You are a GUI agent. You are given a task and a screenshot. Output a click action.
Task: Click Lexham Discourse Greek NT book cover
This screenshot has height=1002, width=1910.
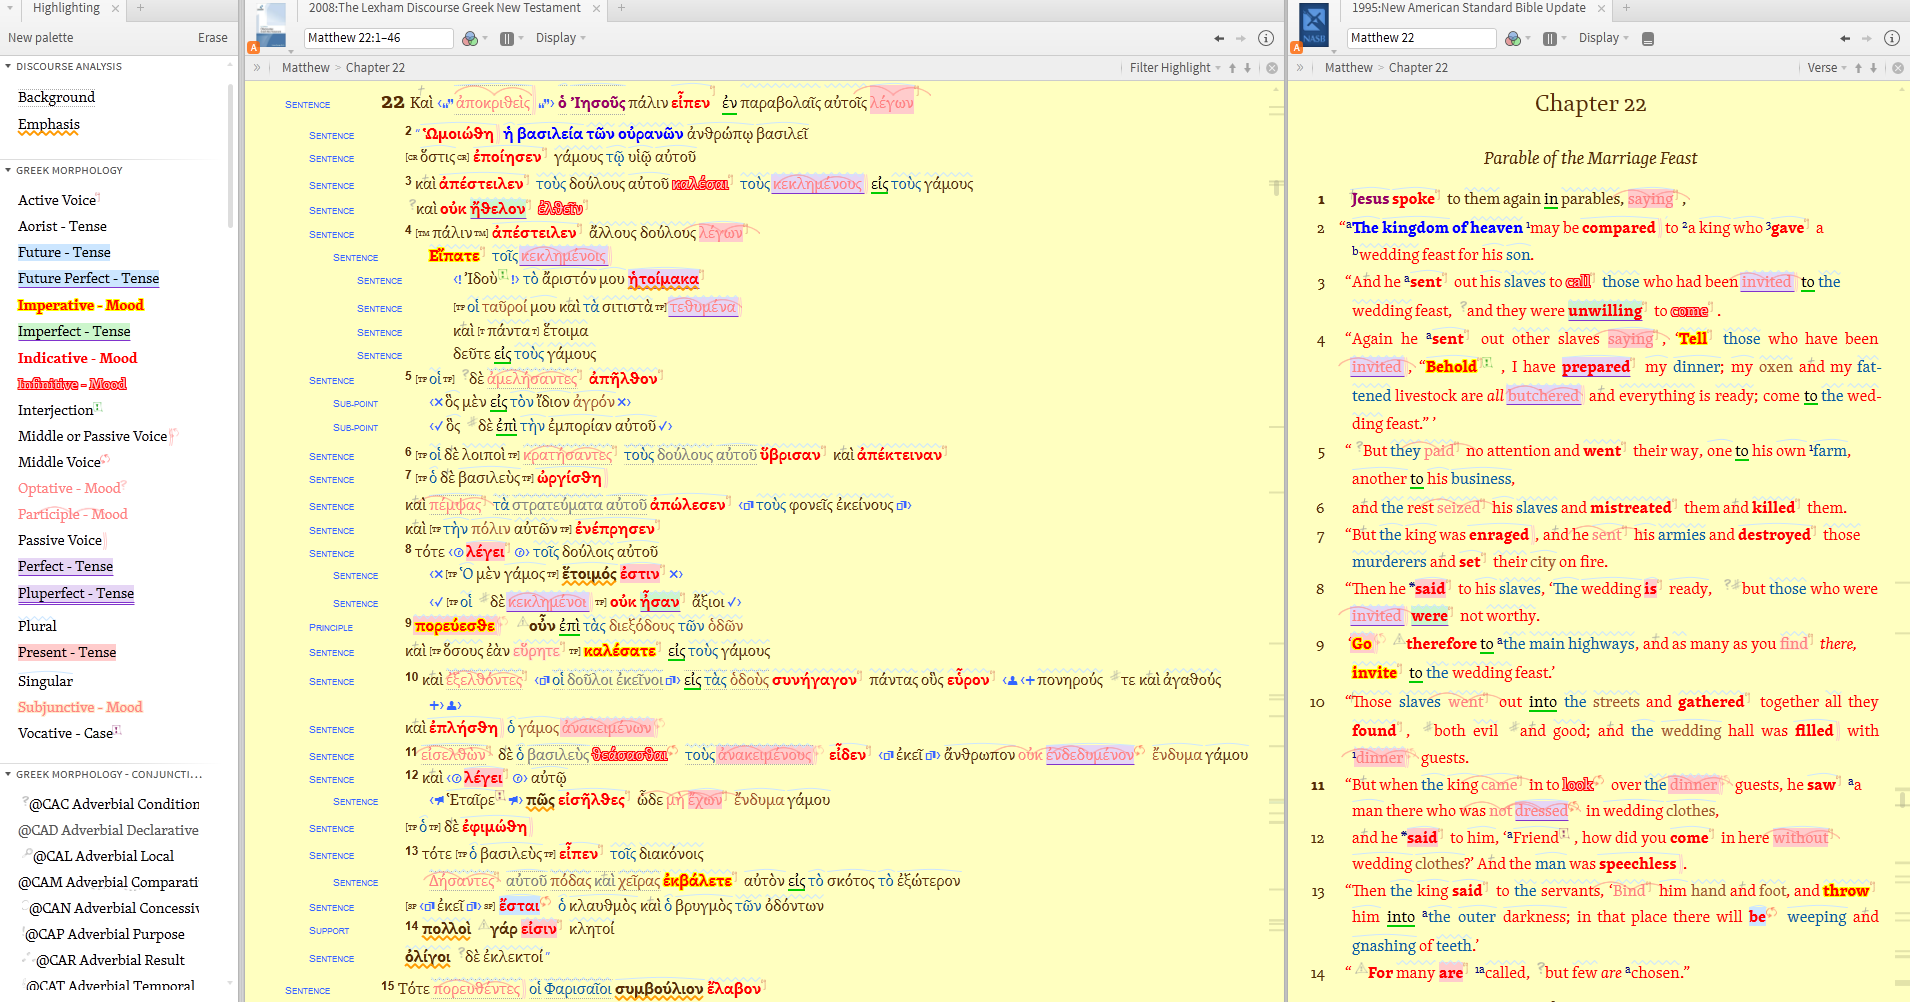point(271,24)
